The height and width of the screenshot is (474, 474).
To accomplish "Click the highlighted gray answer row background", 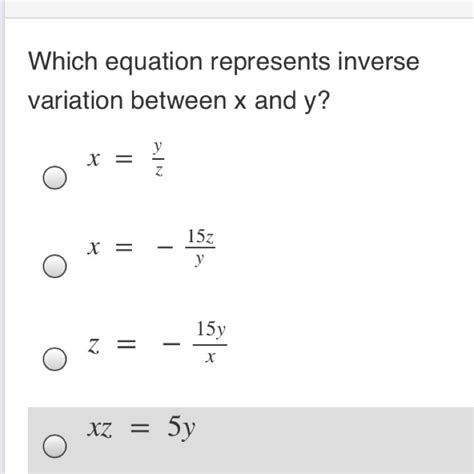I will coord(251,440).
